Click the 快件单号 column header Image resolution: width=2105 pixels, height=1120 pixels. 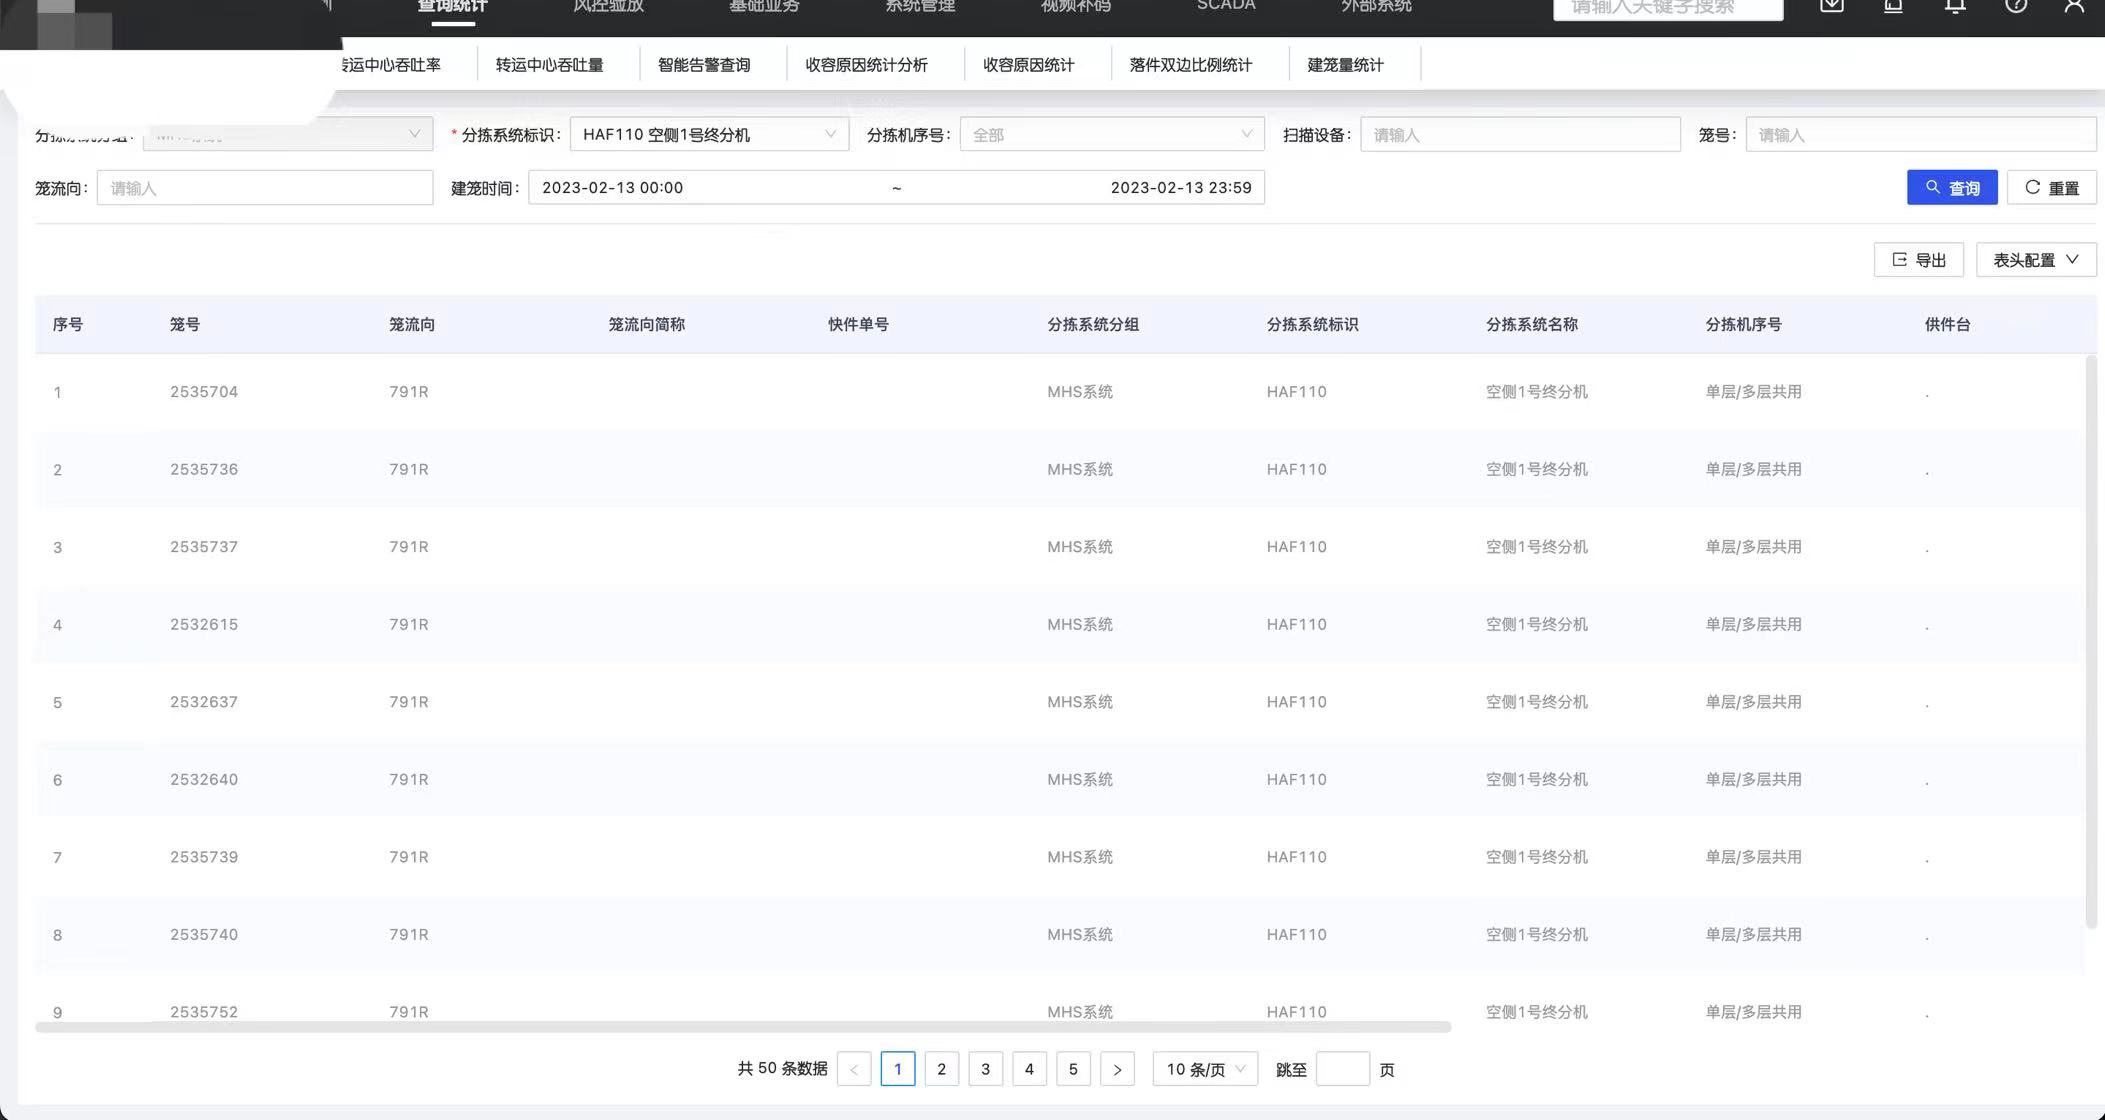click(x=859, y=325)
